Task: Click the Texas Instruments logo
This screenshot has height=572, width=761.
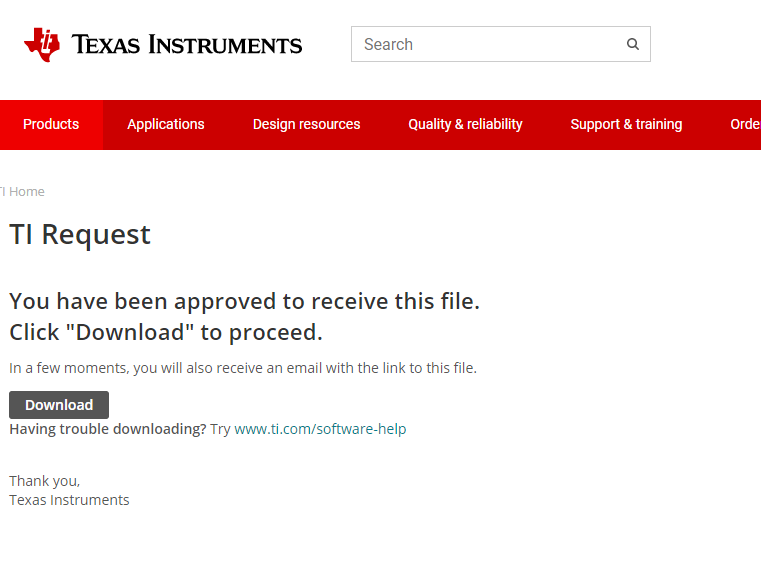Action: [x=163, y=45]
